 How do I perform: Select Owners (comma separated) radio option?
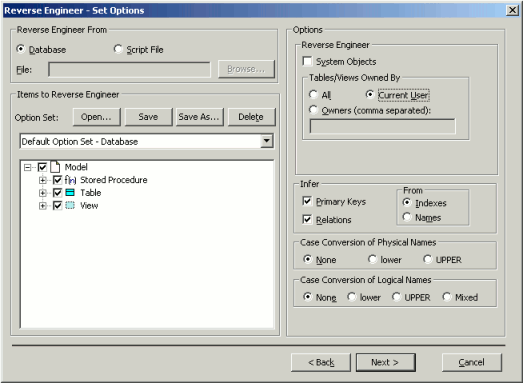click(313, 110)
